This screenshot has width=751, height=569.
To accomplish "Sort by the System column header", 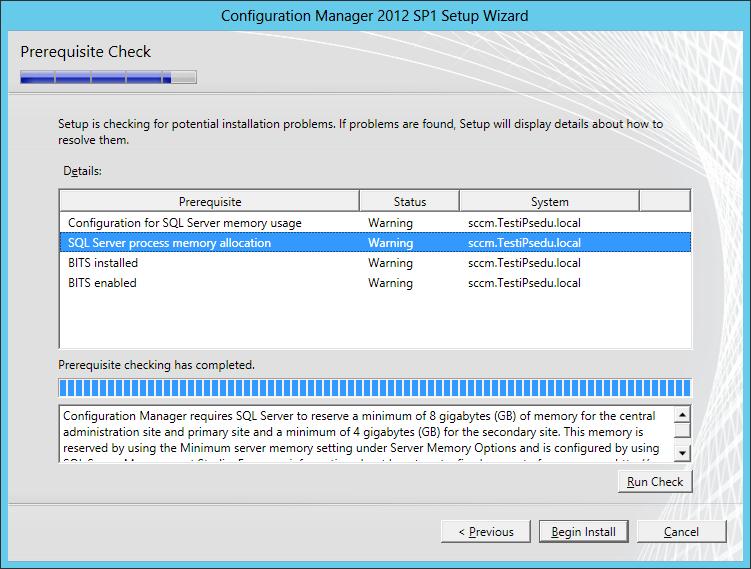I will (x=549, y=201).
